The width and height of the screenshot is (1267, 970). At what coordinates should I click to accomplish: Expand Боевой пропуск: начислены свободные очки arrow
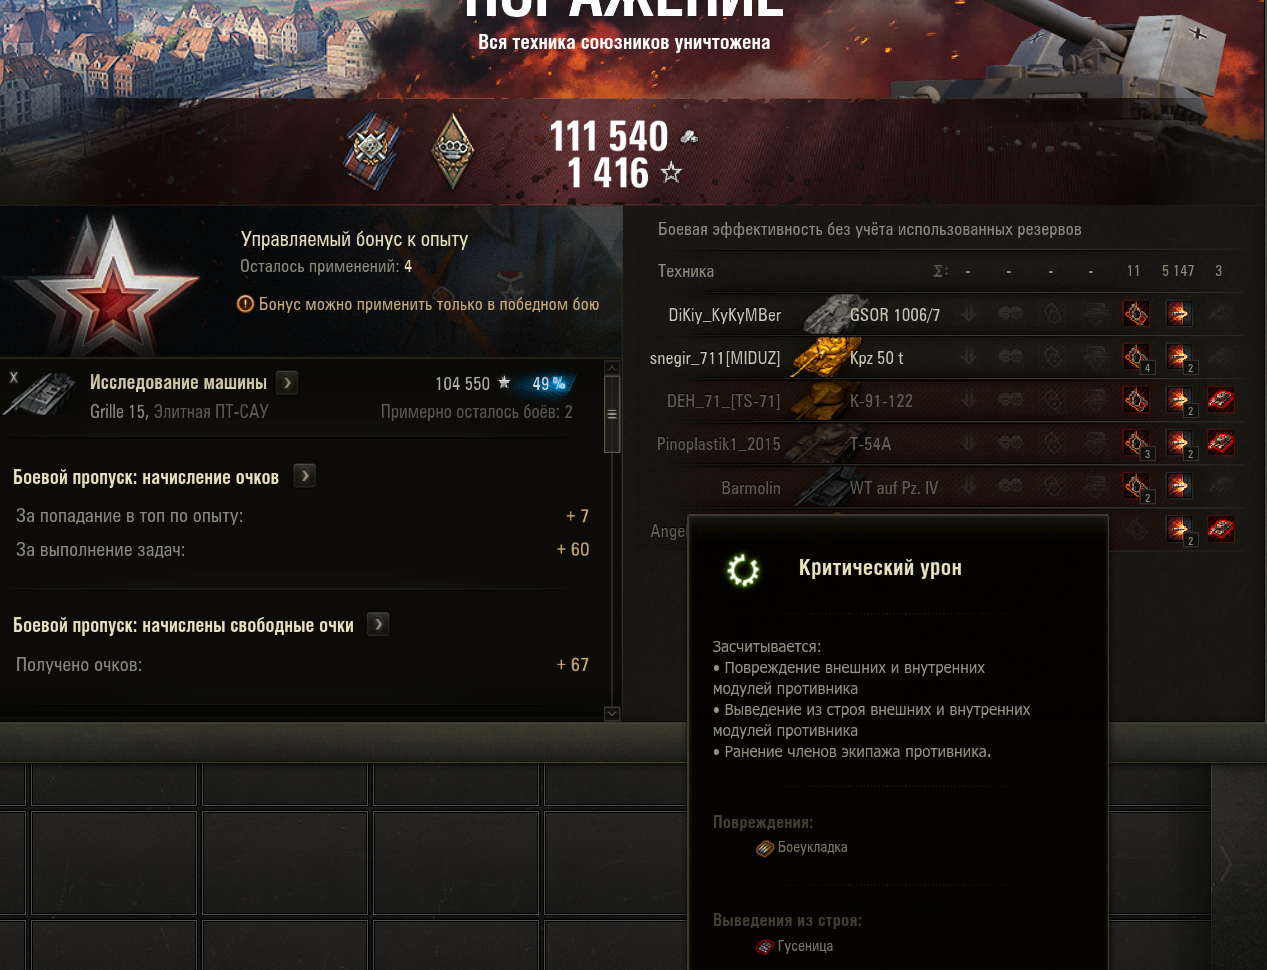pyautogui.click(x=378, y=624)
